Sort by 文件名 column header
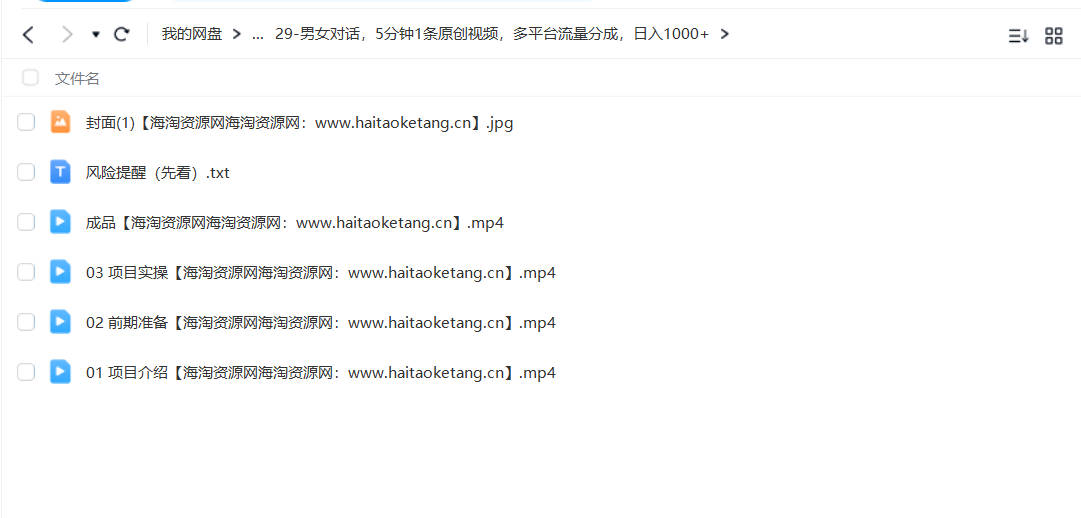The height and width of the screenshot is (518, 1081). click(77, 79)
